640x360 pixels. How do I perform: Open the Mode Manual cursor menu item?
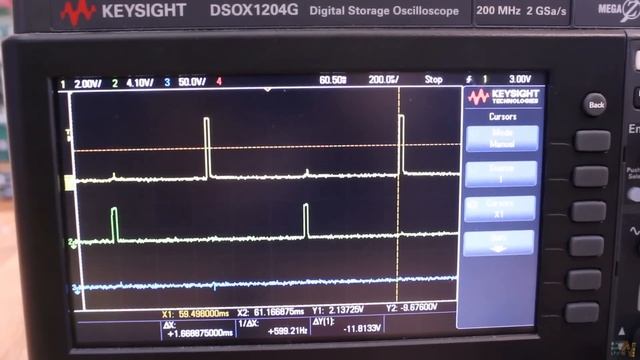click(x=502, y=138)
